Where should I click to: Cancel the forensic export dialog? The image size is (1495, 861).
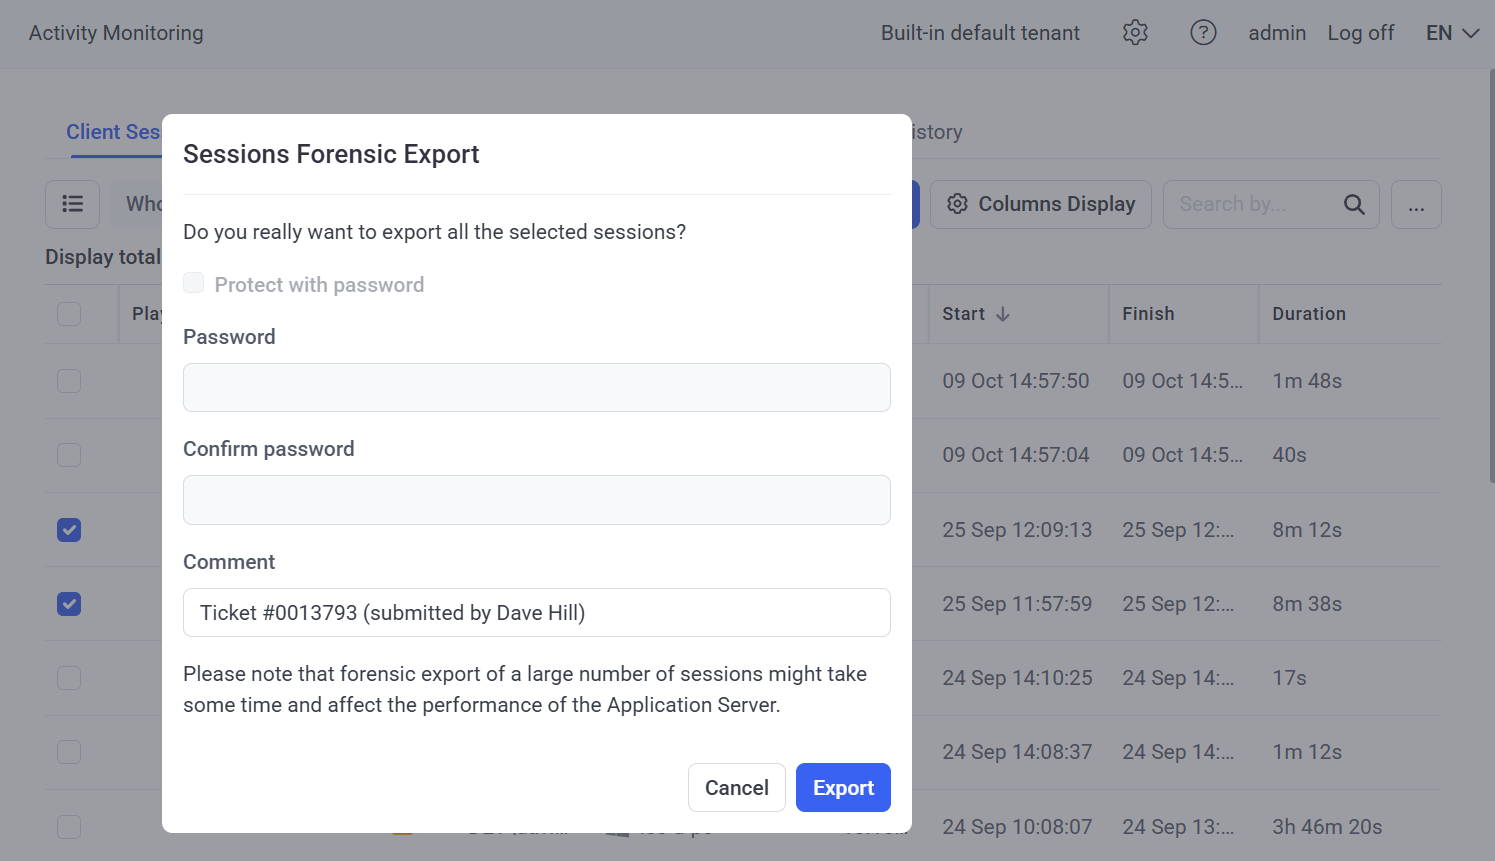pyautogui.click(x=736, y=788)
